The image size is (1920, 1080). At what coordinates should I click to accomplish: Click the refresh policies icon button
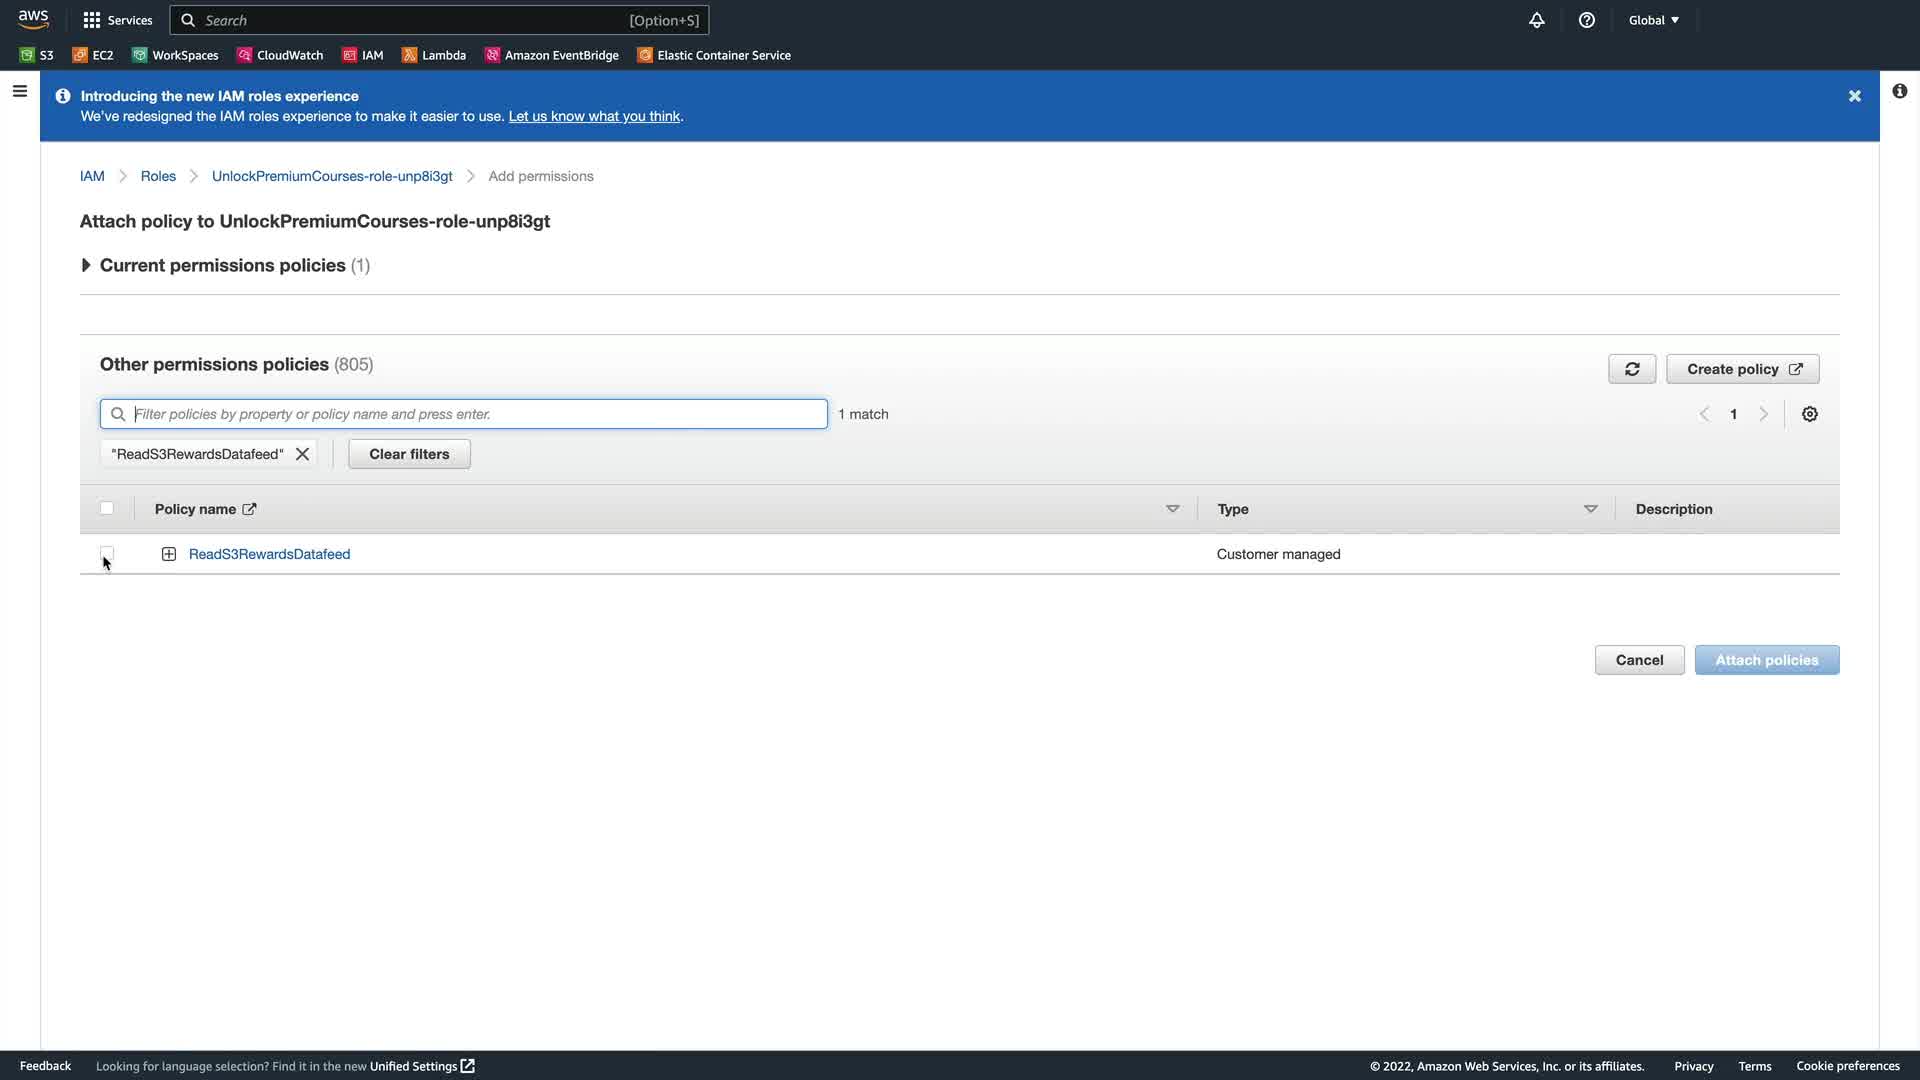pyautogui.click(x=1631, y=369)
